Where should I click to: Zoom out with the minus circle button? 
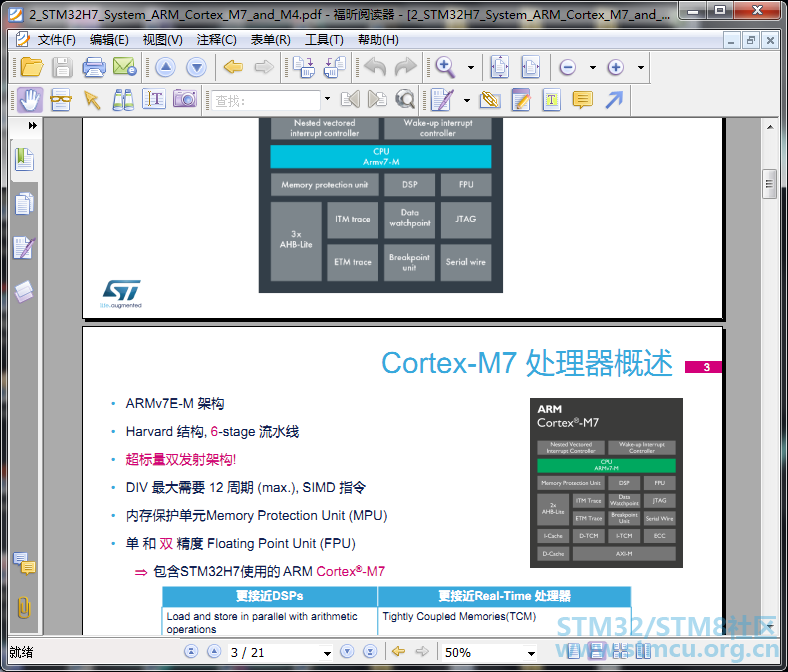[x=567, y=67]
